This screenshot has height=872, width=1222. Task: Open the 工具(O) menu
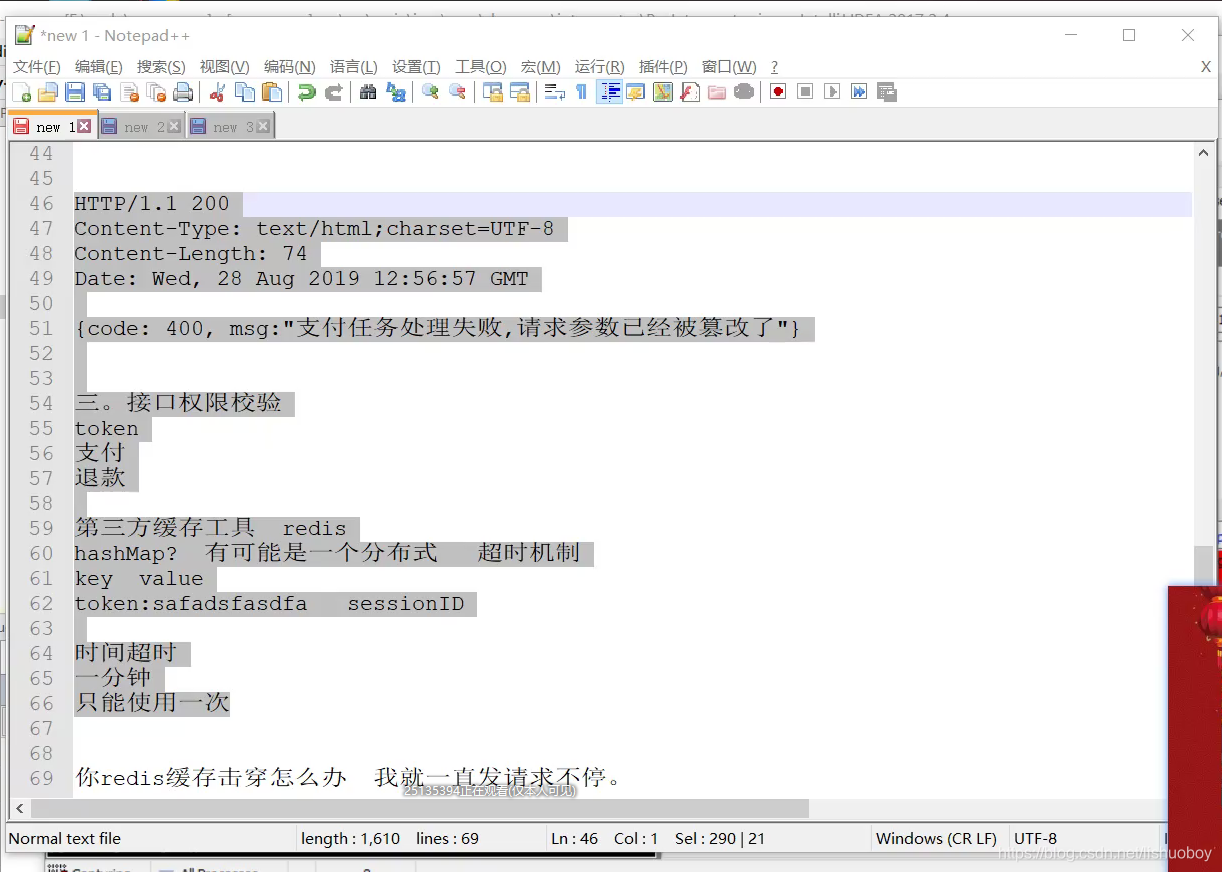(481, 66)
